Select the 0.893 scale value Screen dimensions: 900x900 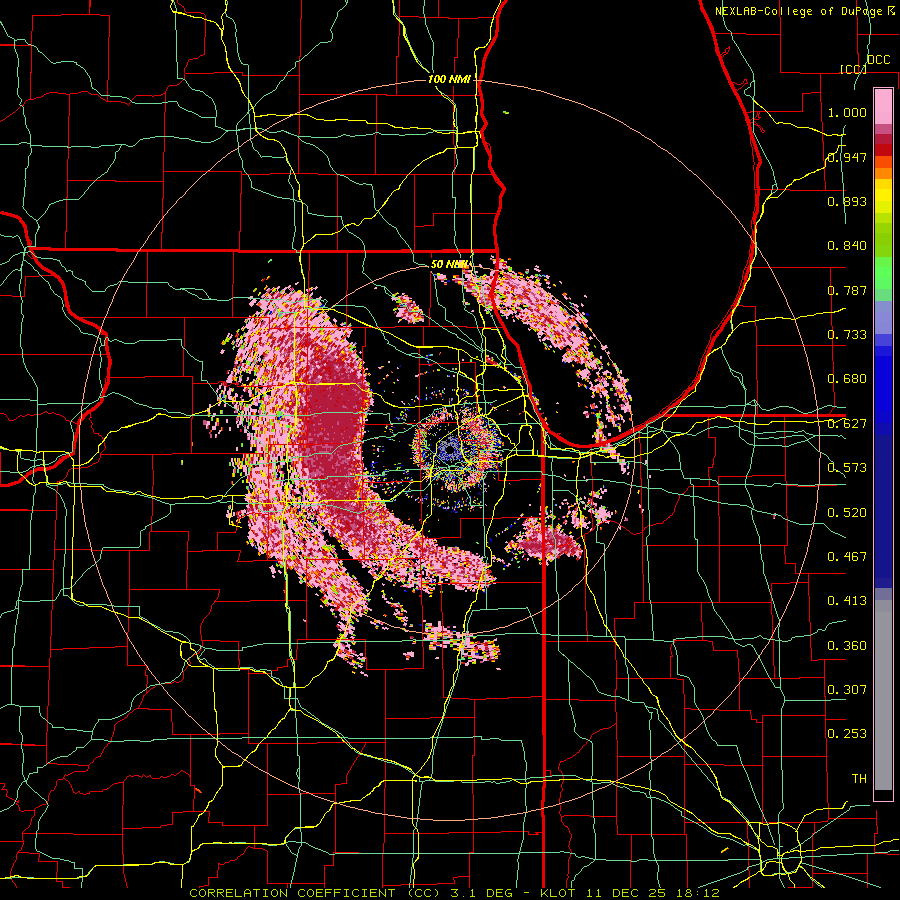click(847, 201)
